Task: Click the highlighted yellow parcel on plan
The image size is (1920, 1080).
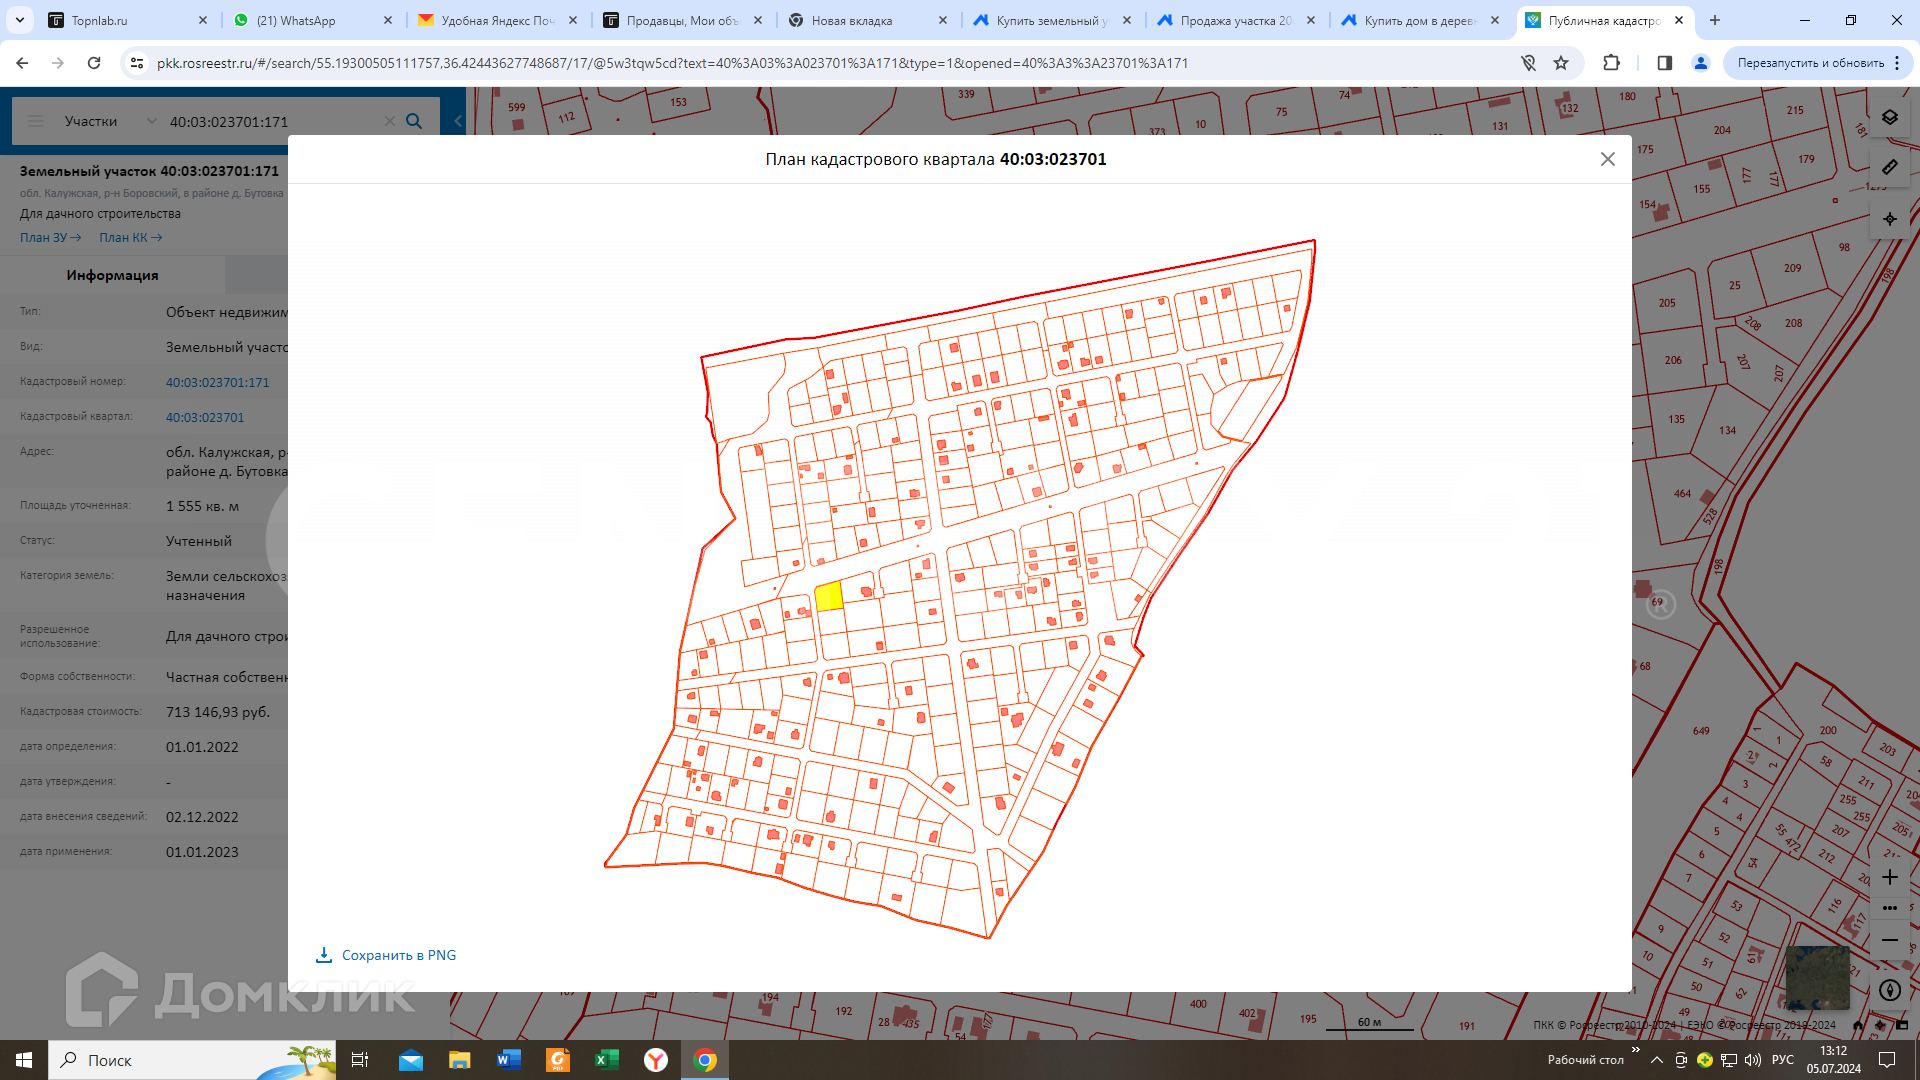Action: (828, 597)
